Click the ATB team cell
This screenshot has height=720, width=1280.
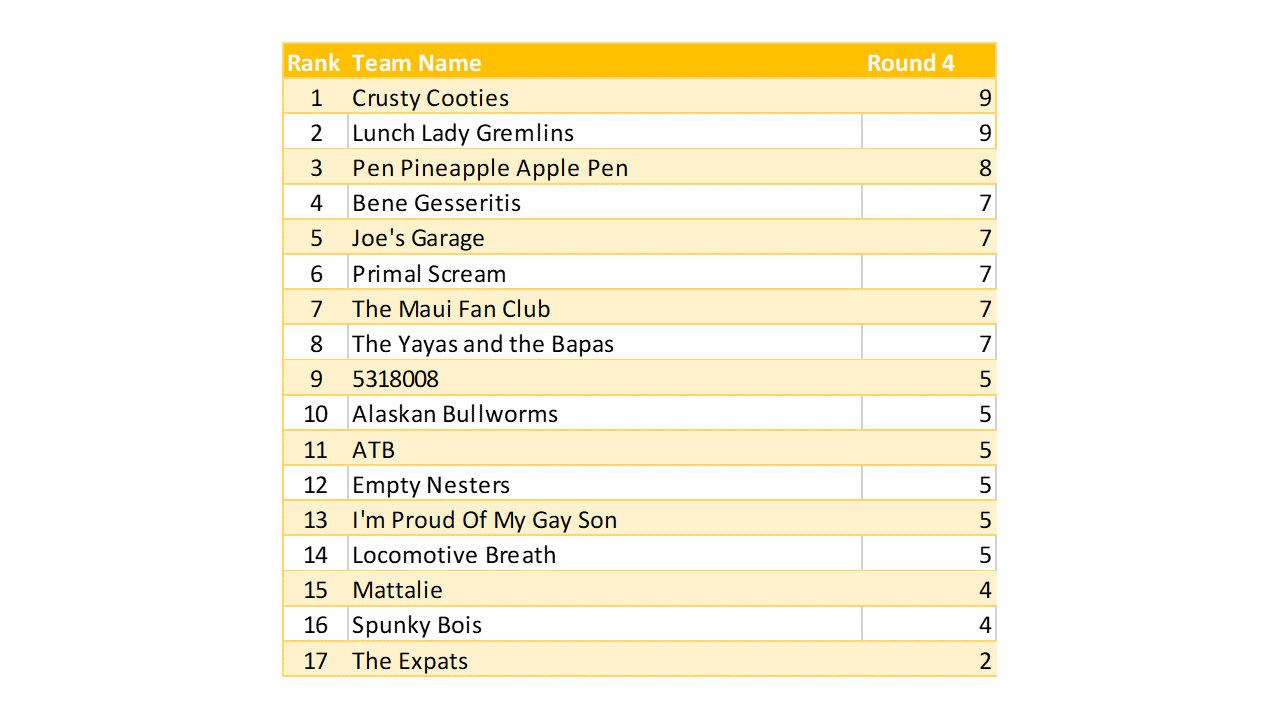374,450
